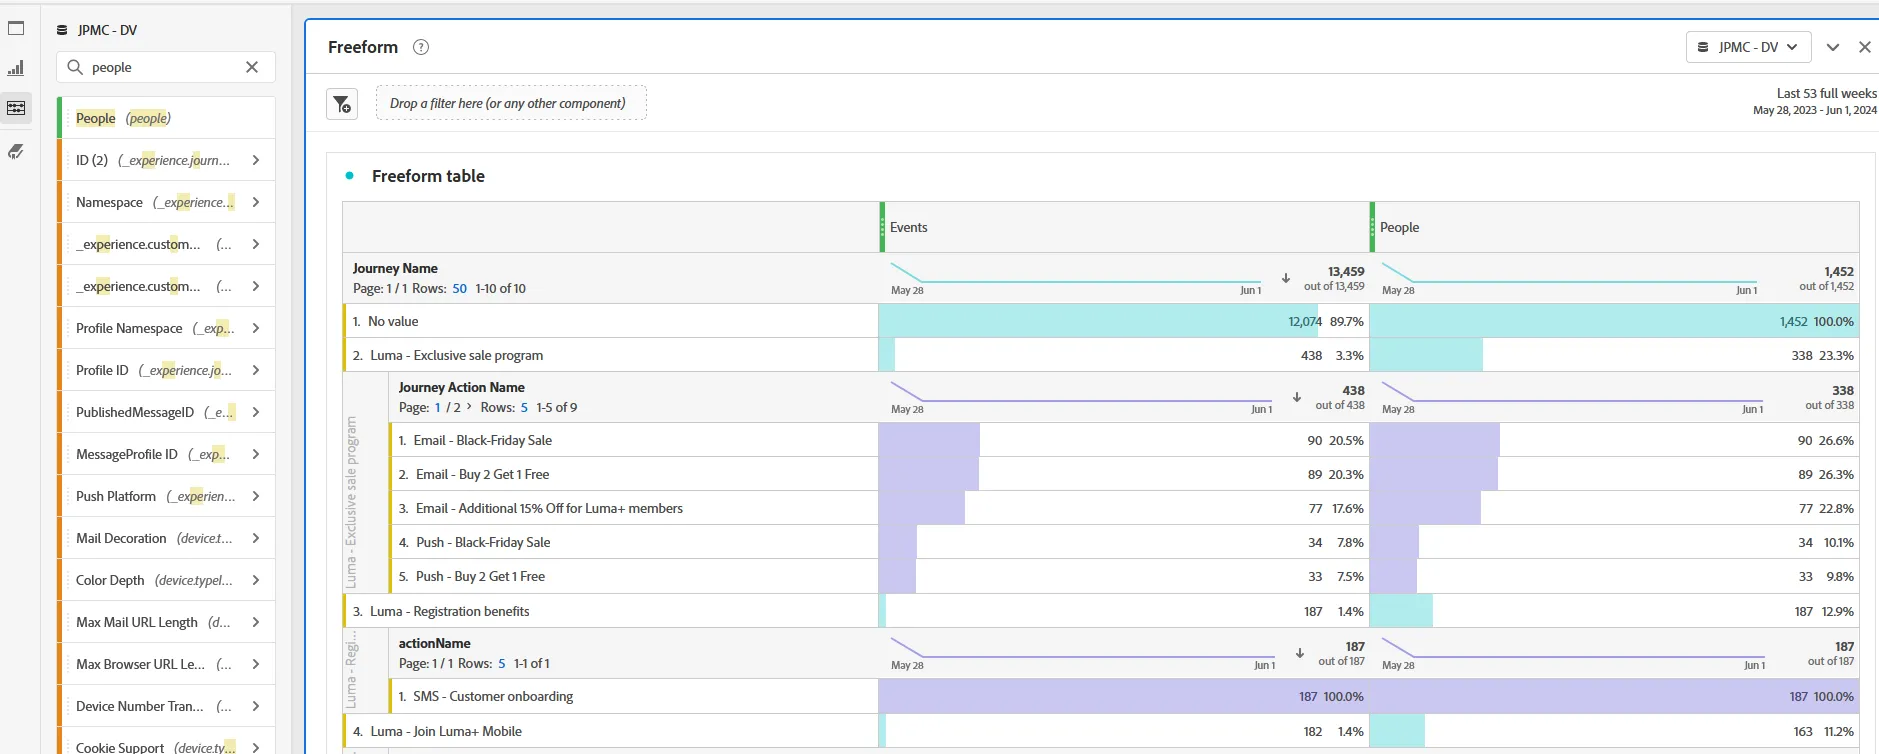1879x754 pixels.
Task: Select 'Email - Black-Friday Sale' row
Action: pos(634,440)
